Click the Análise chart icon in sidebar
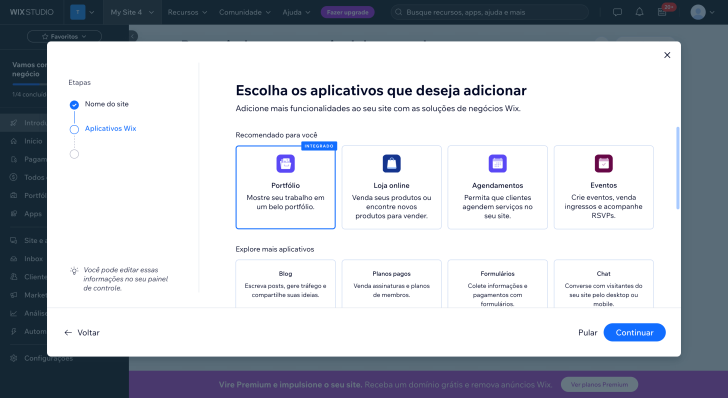Viewport: 728px width, 398px height. 14,313
